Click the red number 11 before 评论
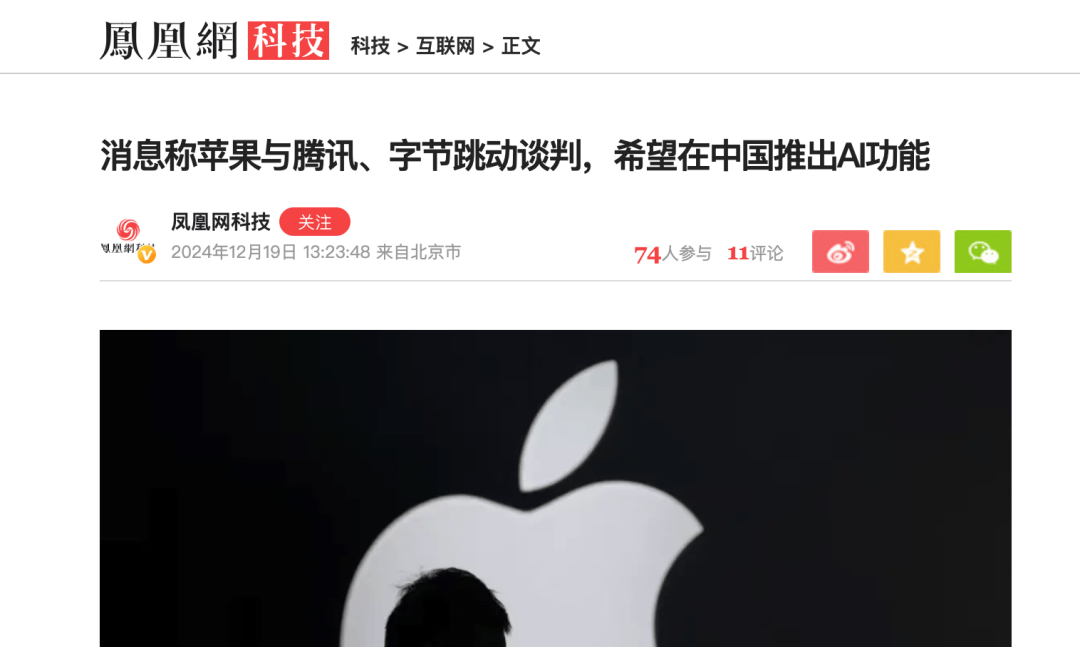This screenshot has height=647, width=1080. pyautogui.click(x=738, y=254)
